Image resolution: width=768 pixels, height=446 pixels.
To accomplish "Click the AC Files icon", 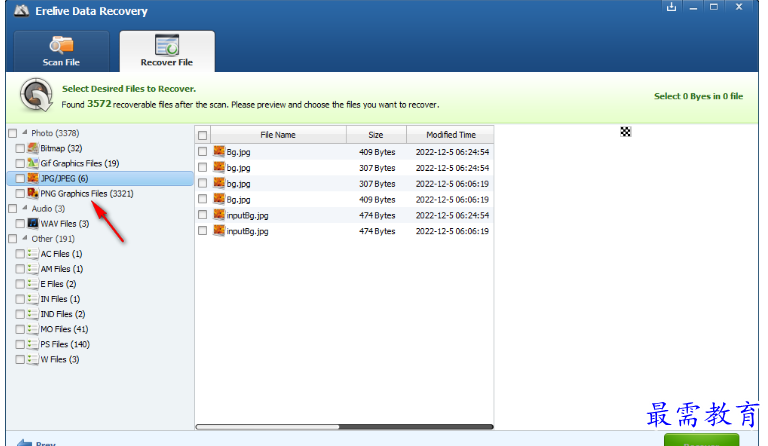I will [33, 254].
